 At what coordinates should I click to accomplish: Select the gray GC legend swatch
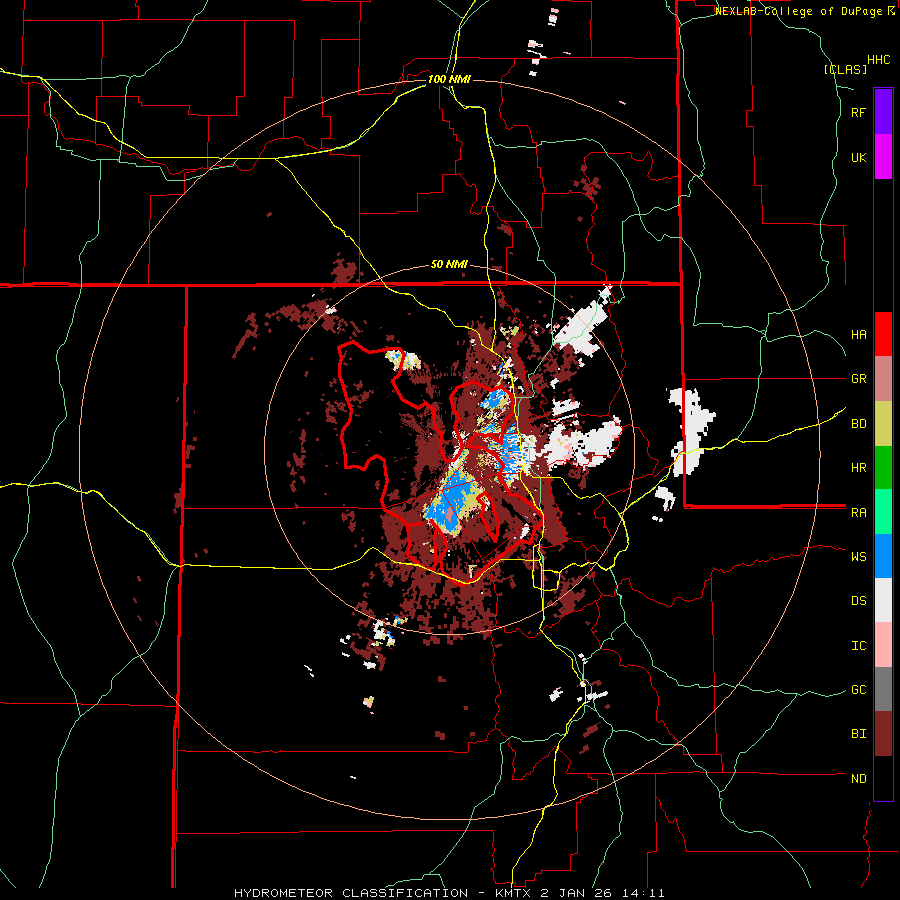click(x=883, y=689)
